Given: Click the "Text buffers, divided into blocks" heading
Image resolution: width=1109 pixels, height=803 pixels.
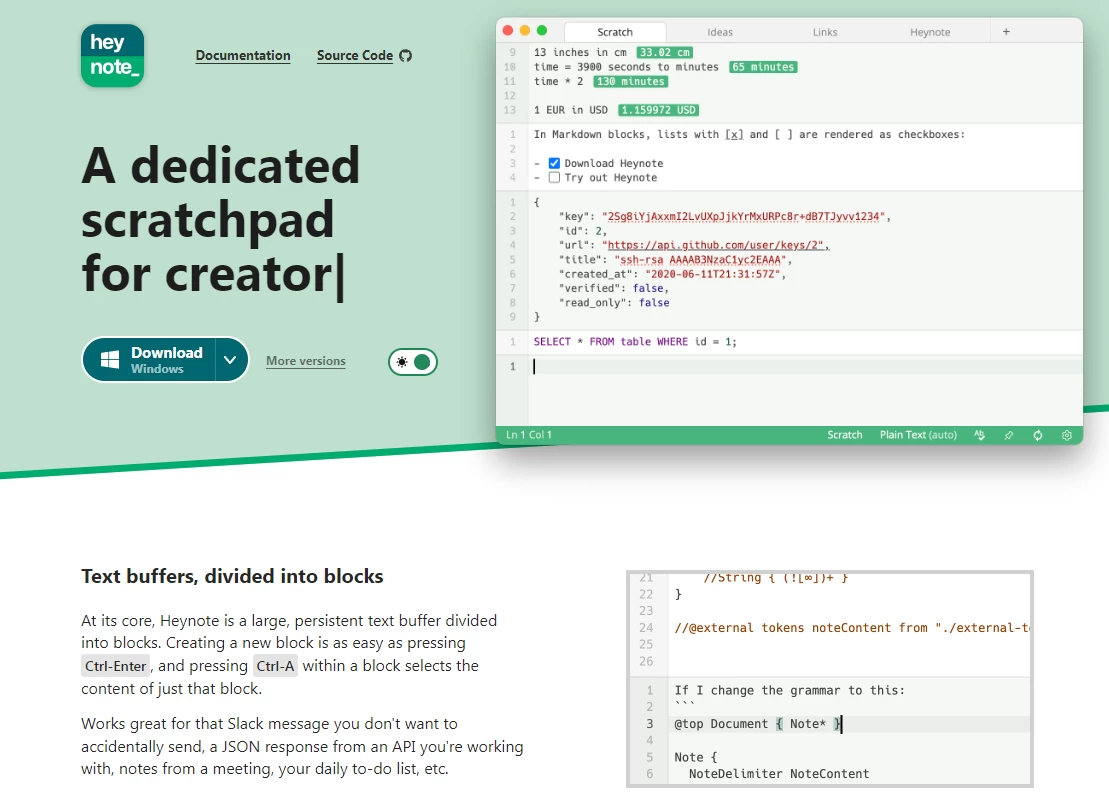Looking at the screenshot, I should click(x=232, y=577).
